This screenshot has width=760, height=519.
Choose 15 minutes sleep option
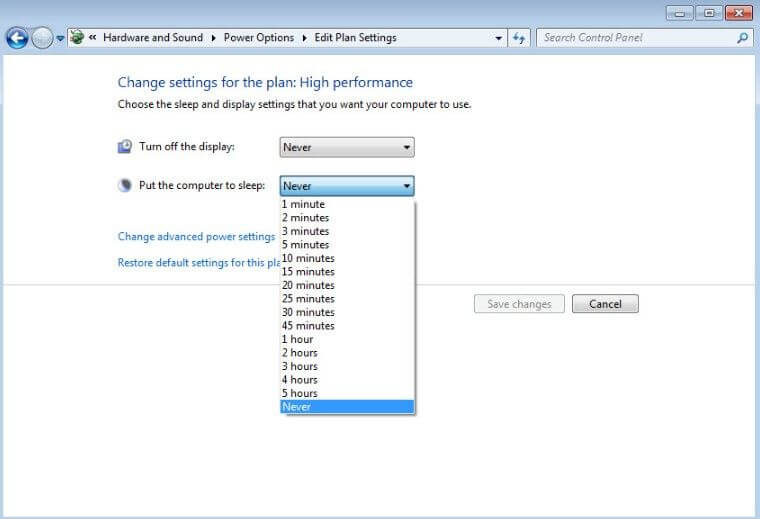308,272
